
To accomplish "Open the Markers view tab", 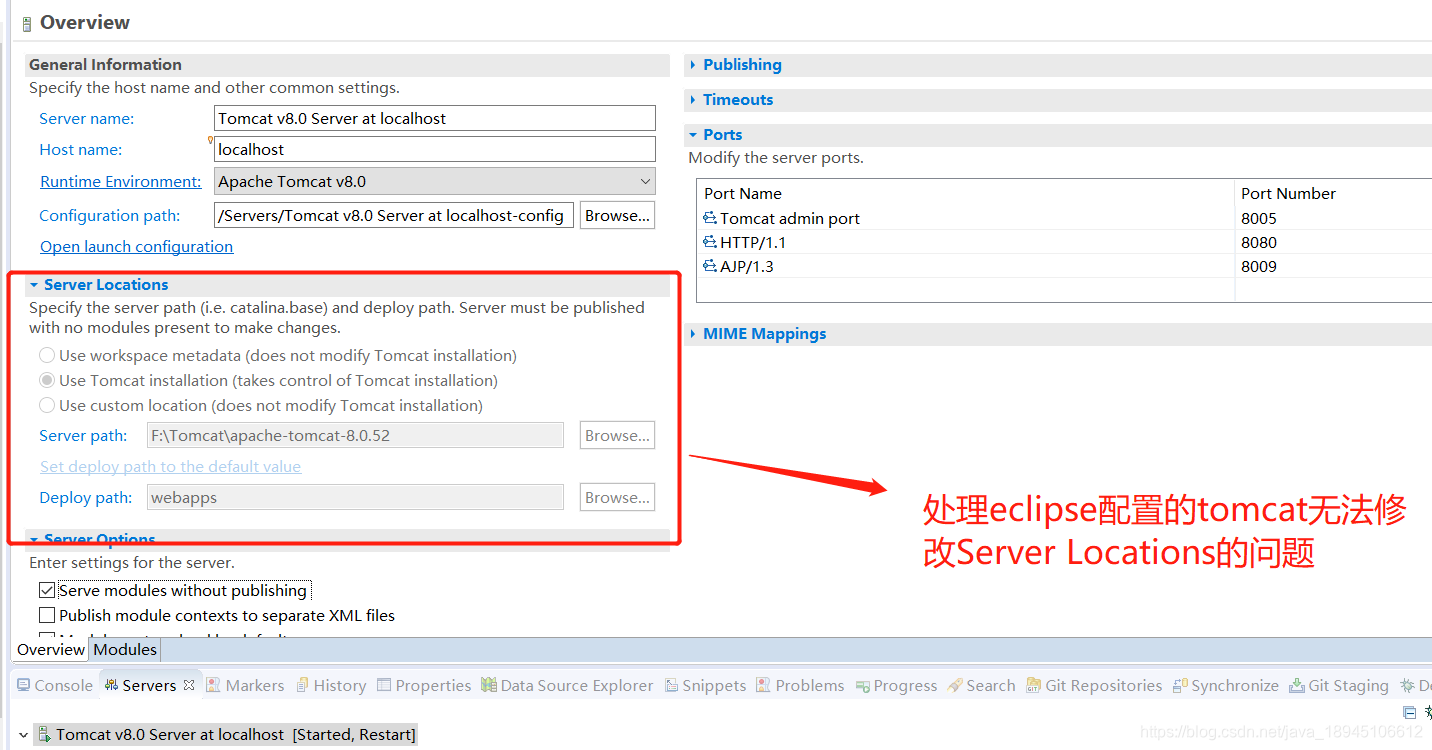I will tap(245, 685).
